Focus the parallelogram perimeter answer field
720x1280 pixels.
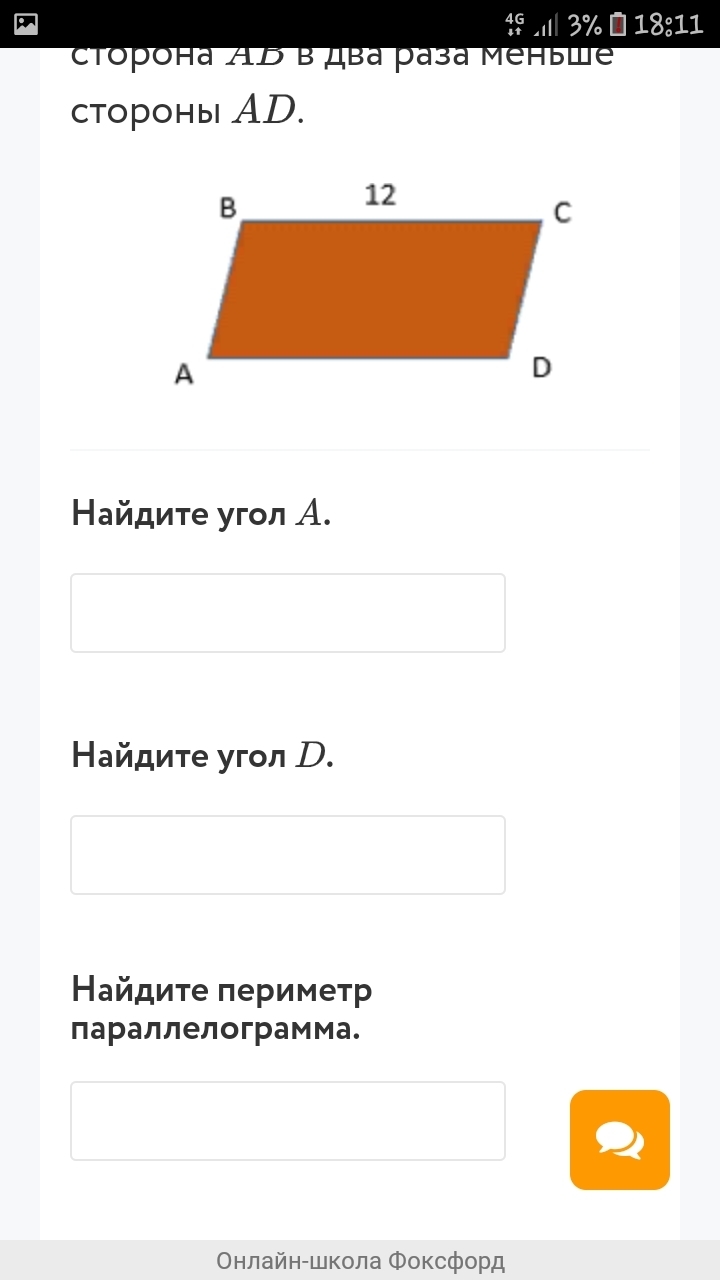point(288,1121)
